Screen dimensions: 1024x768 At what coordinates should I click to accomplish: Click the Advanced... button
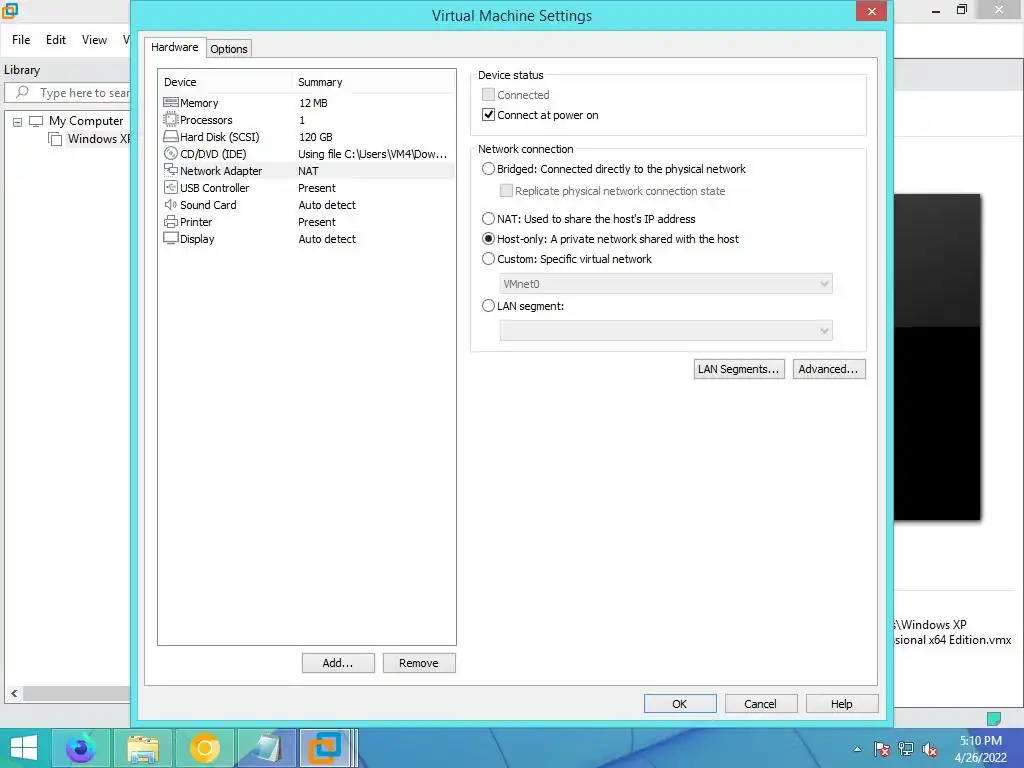(829, 369)
